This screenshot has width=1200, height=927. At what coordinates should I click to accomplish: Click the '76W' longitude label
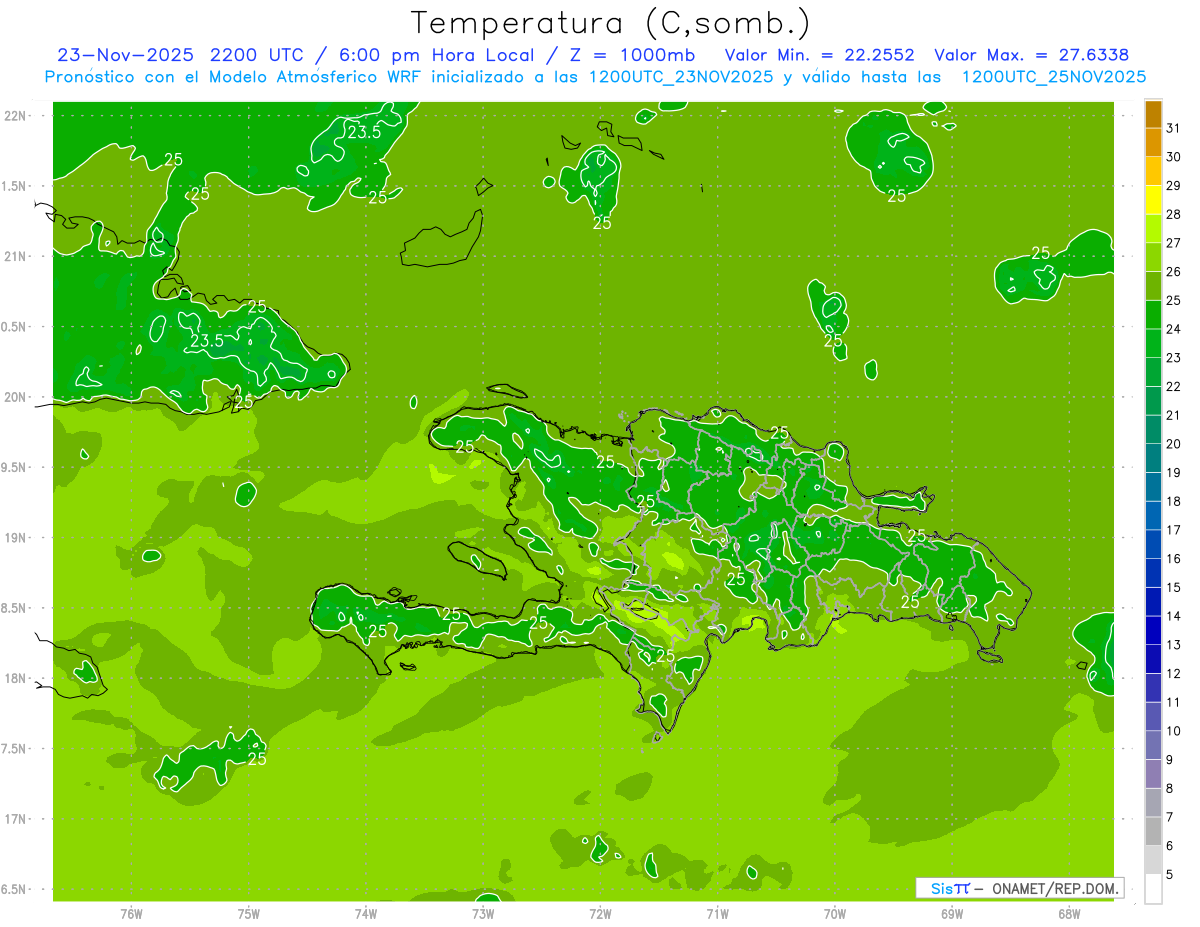click(131, 914)
